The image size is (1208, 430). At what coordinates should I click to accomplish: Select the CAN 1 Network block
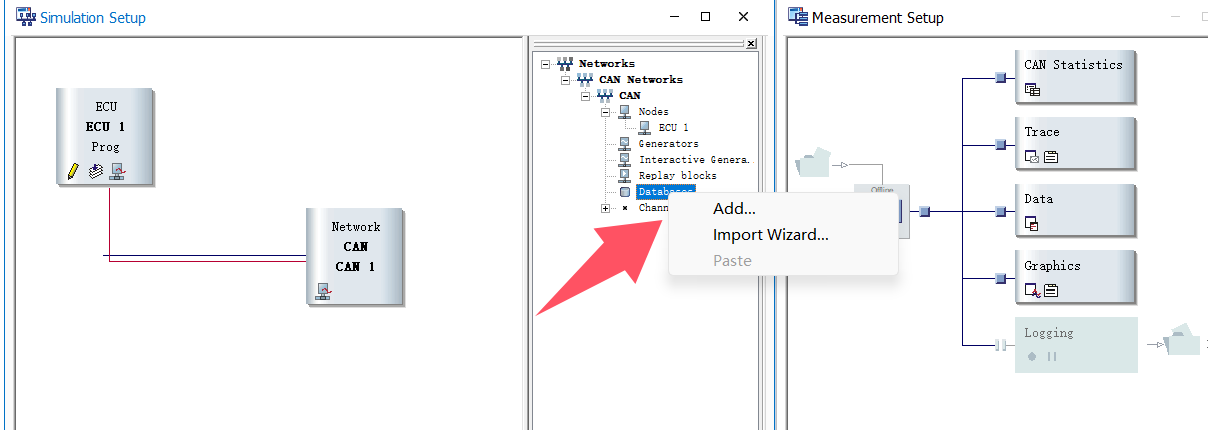(x=355, y=256)
